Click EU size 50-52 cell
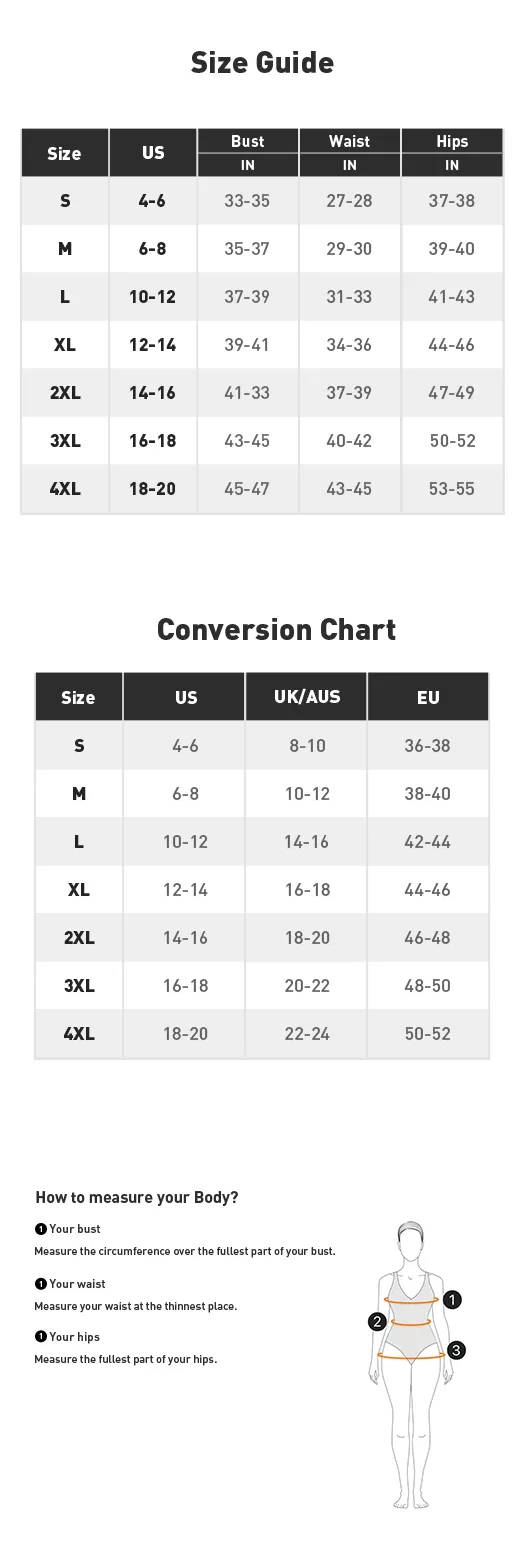 point(428,1033)
